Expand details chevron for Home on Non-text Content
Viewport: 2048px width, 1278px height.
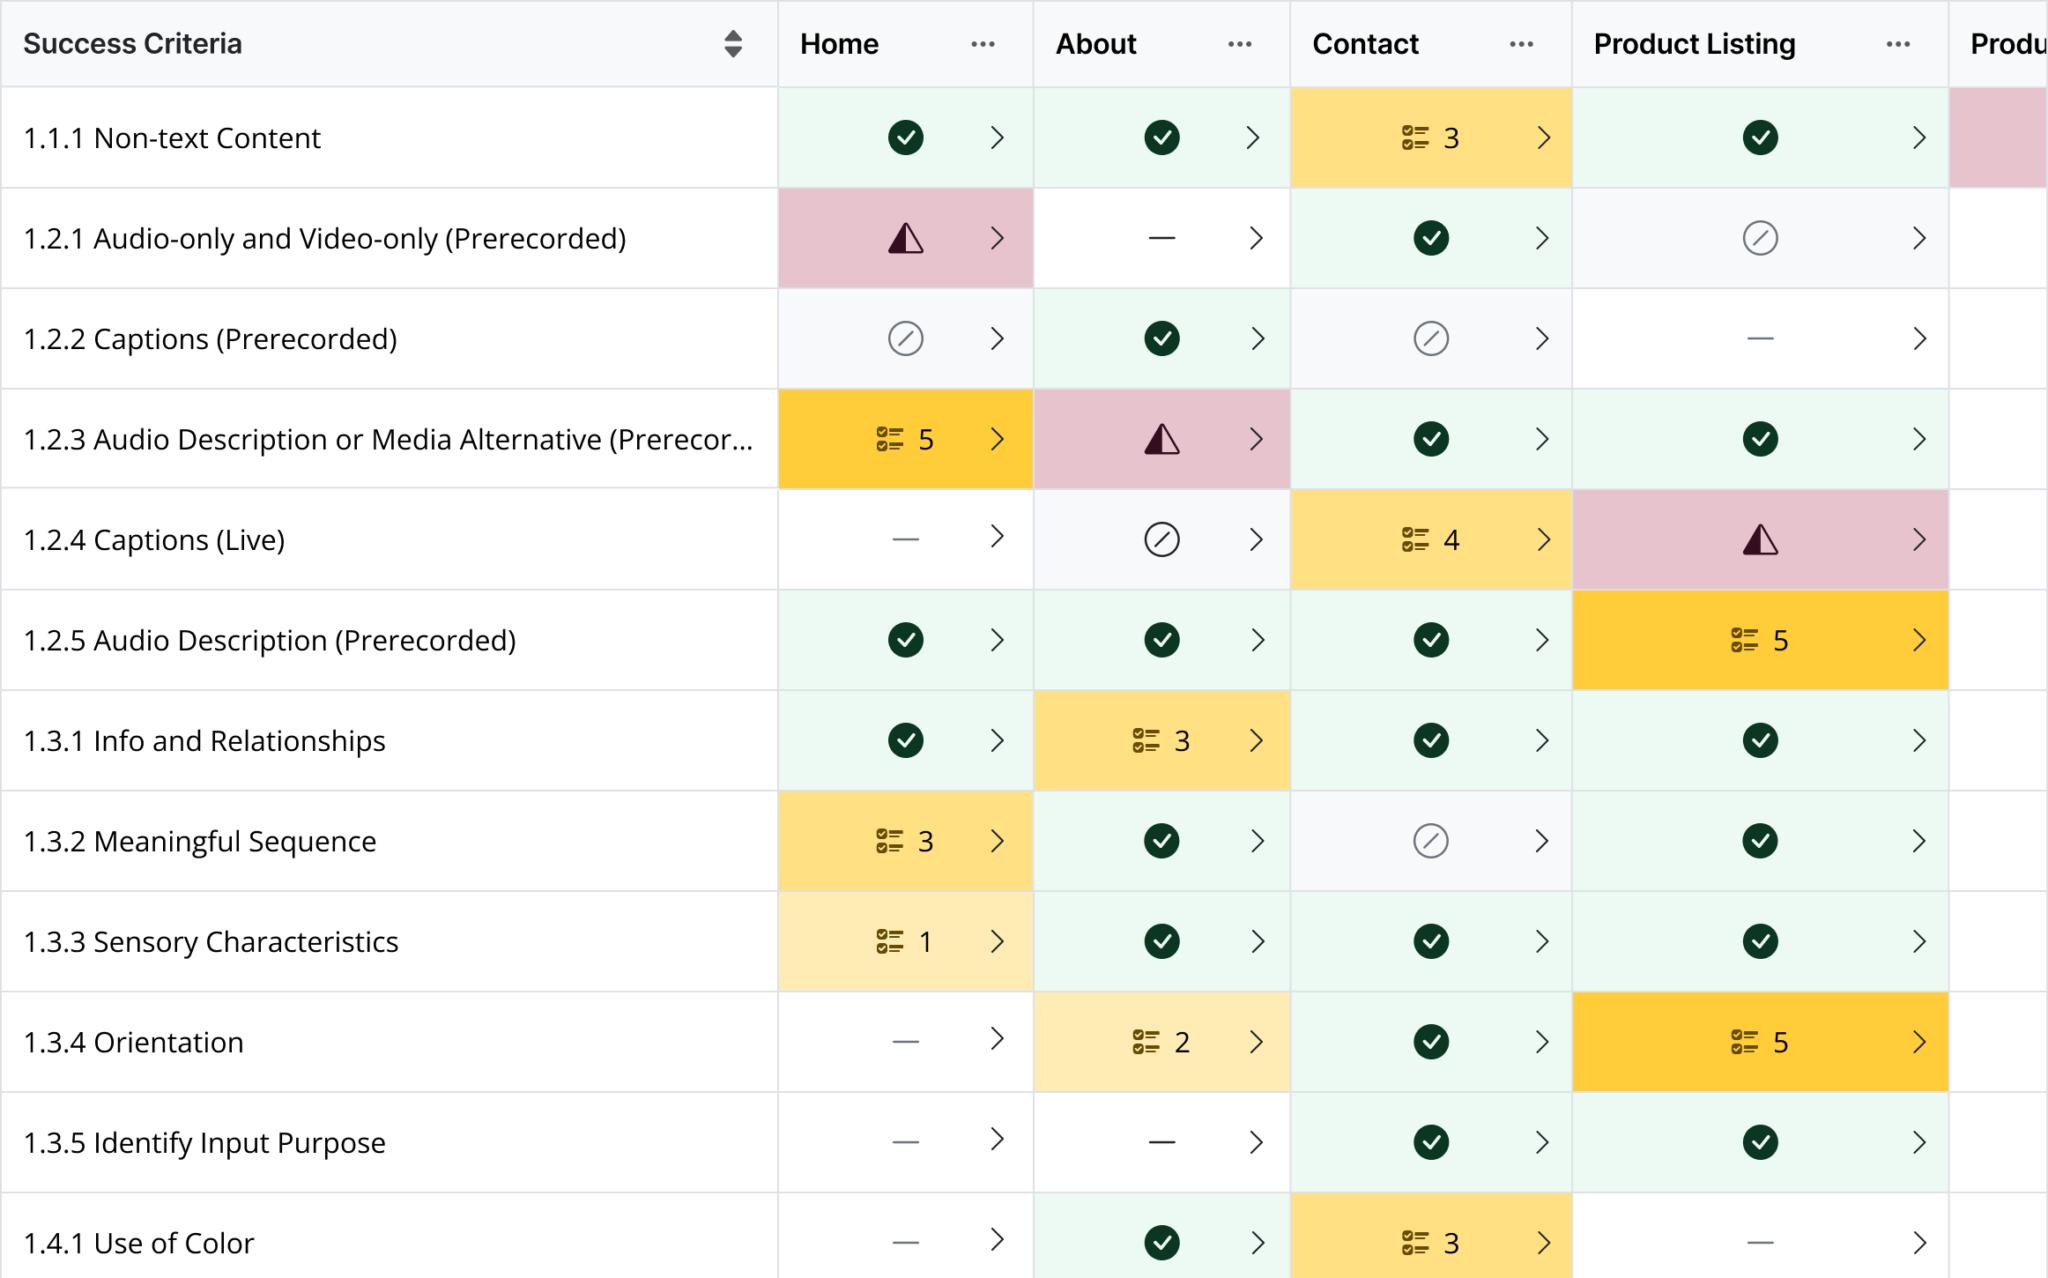click(997, 138)
